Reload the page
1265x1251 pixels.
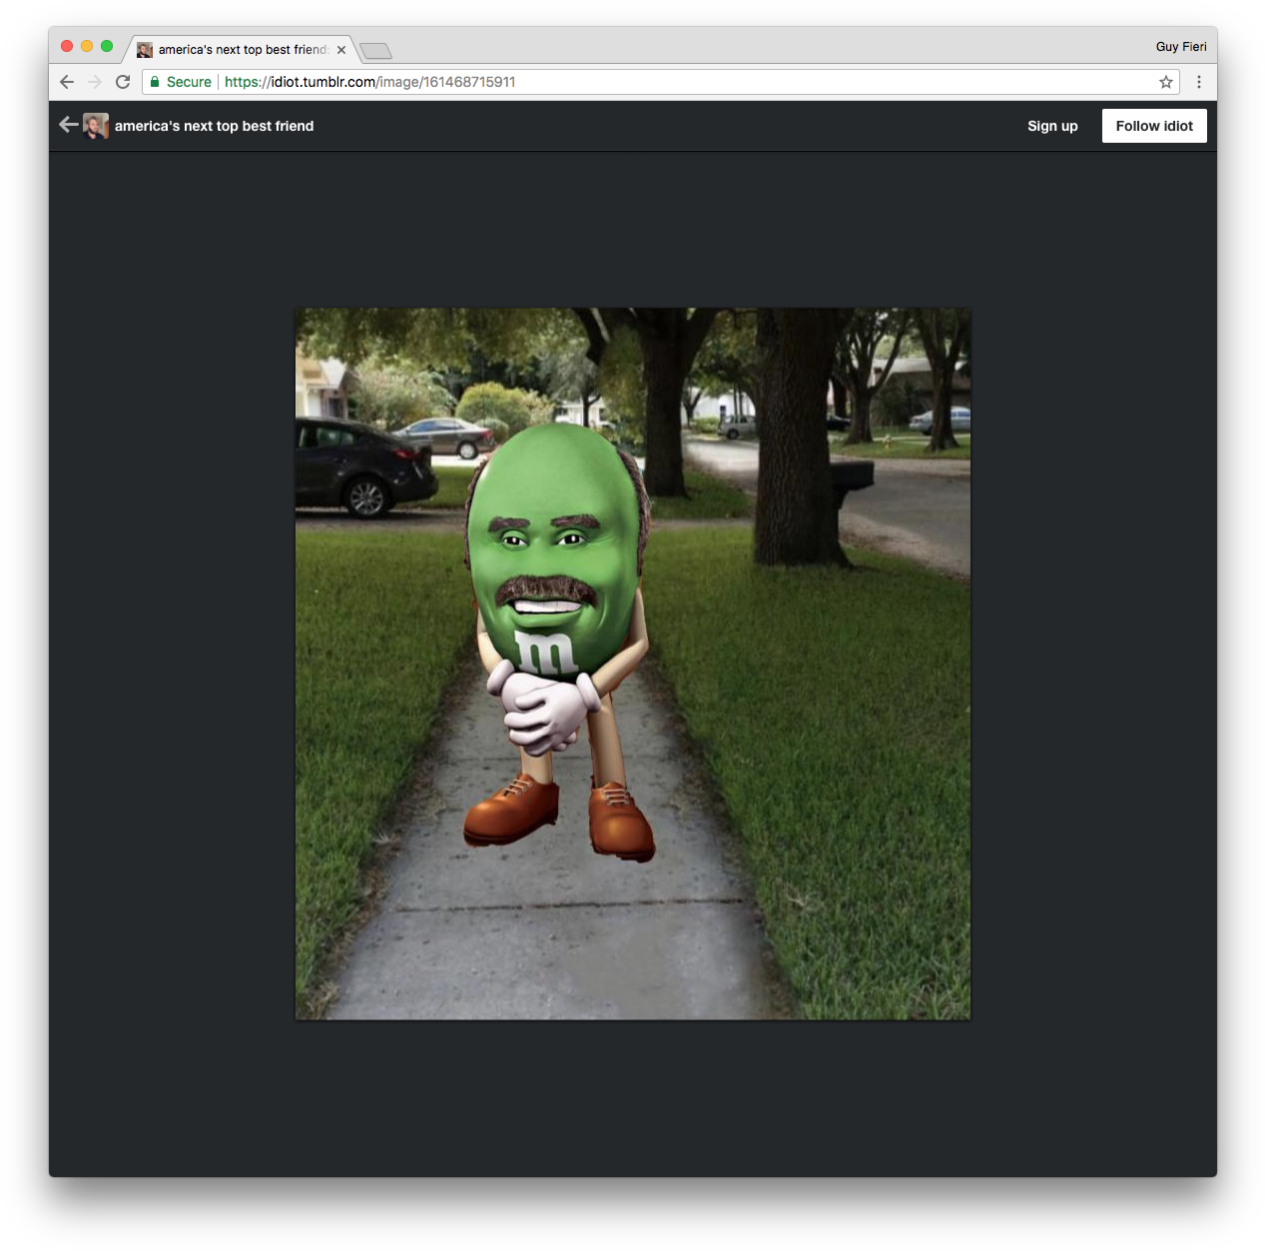(123, 82)
